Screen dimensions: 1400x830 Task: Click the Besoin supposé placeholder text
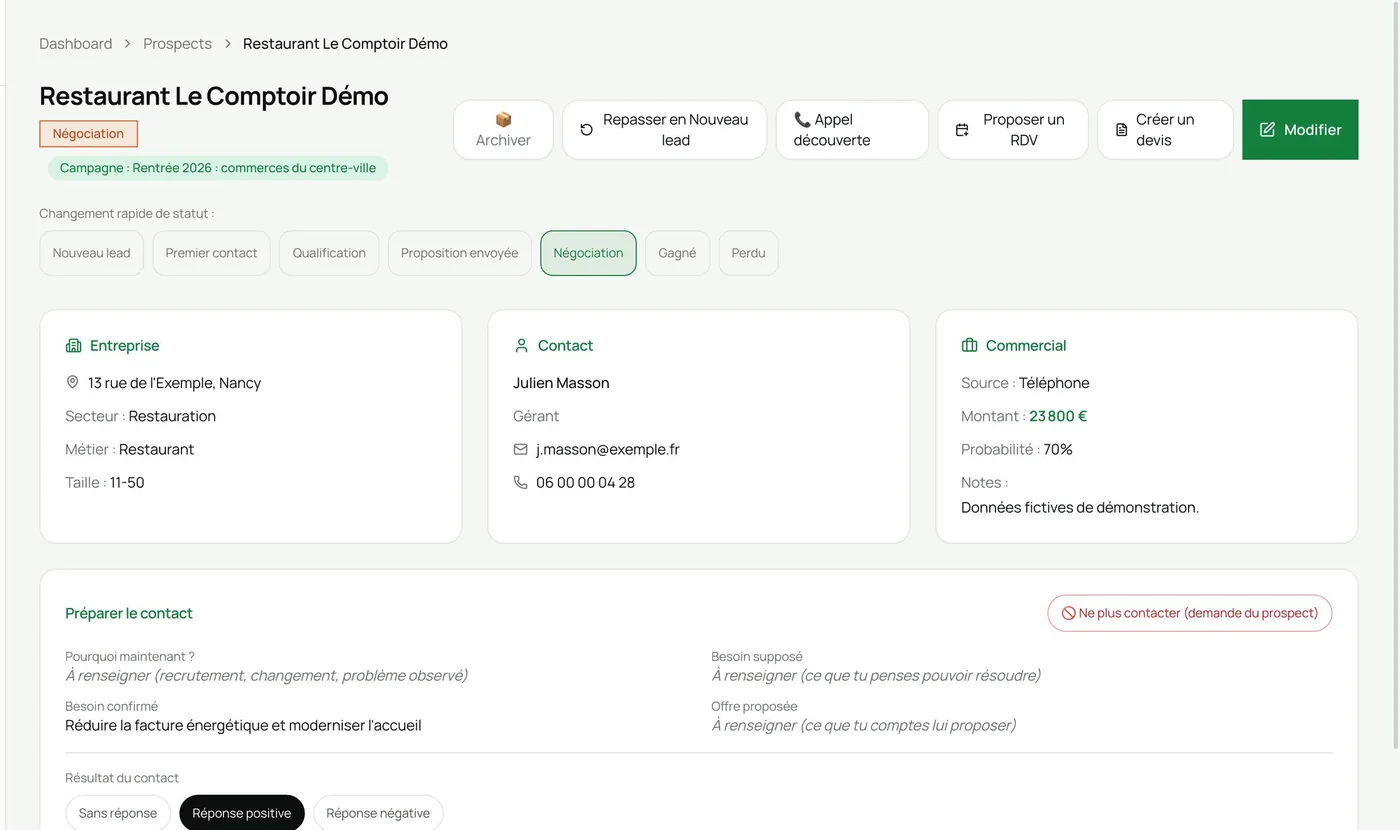point(876,675)
